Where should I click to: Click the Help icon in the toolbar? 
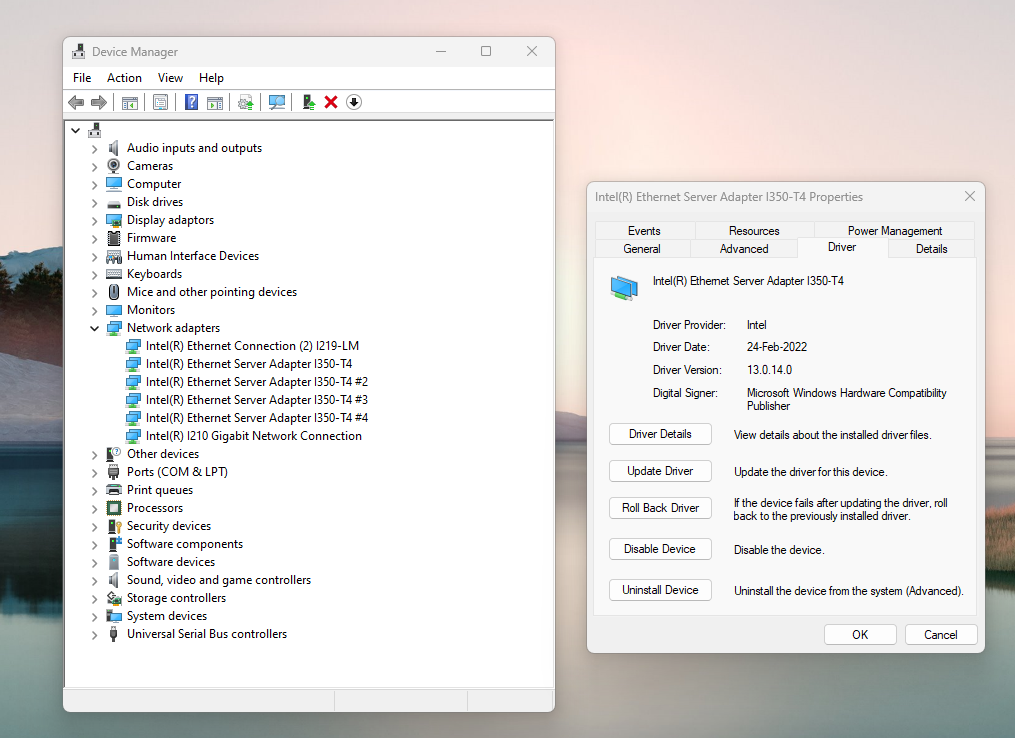pyautogui.click(x=191, y=101)
